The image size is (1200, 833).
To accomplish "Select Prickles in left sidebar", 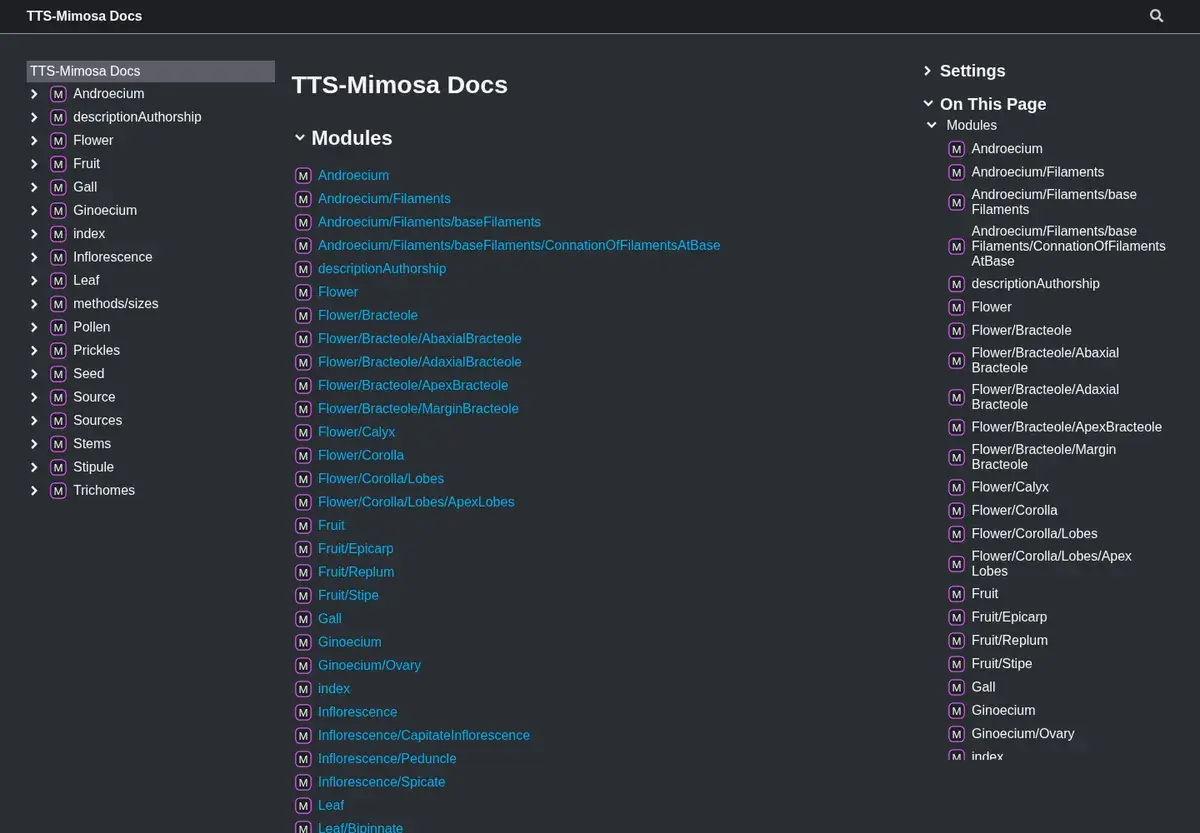I will 96,350.
